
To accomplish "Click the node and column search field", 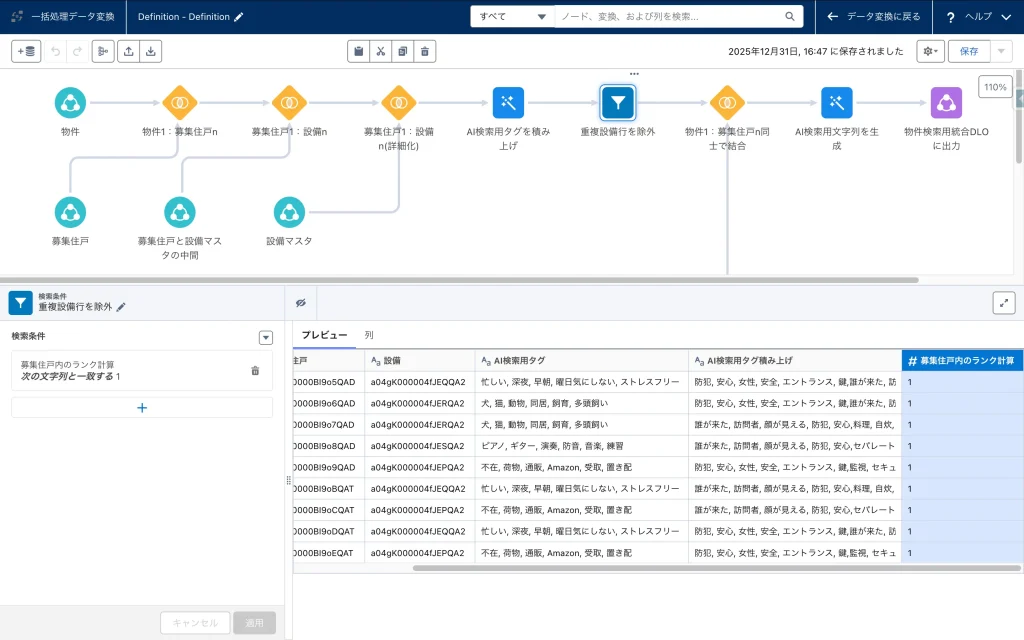I will coord(670,17).
